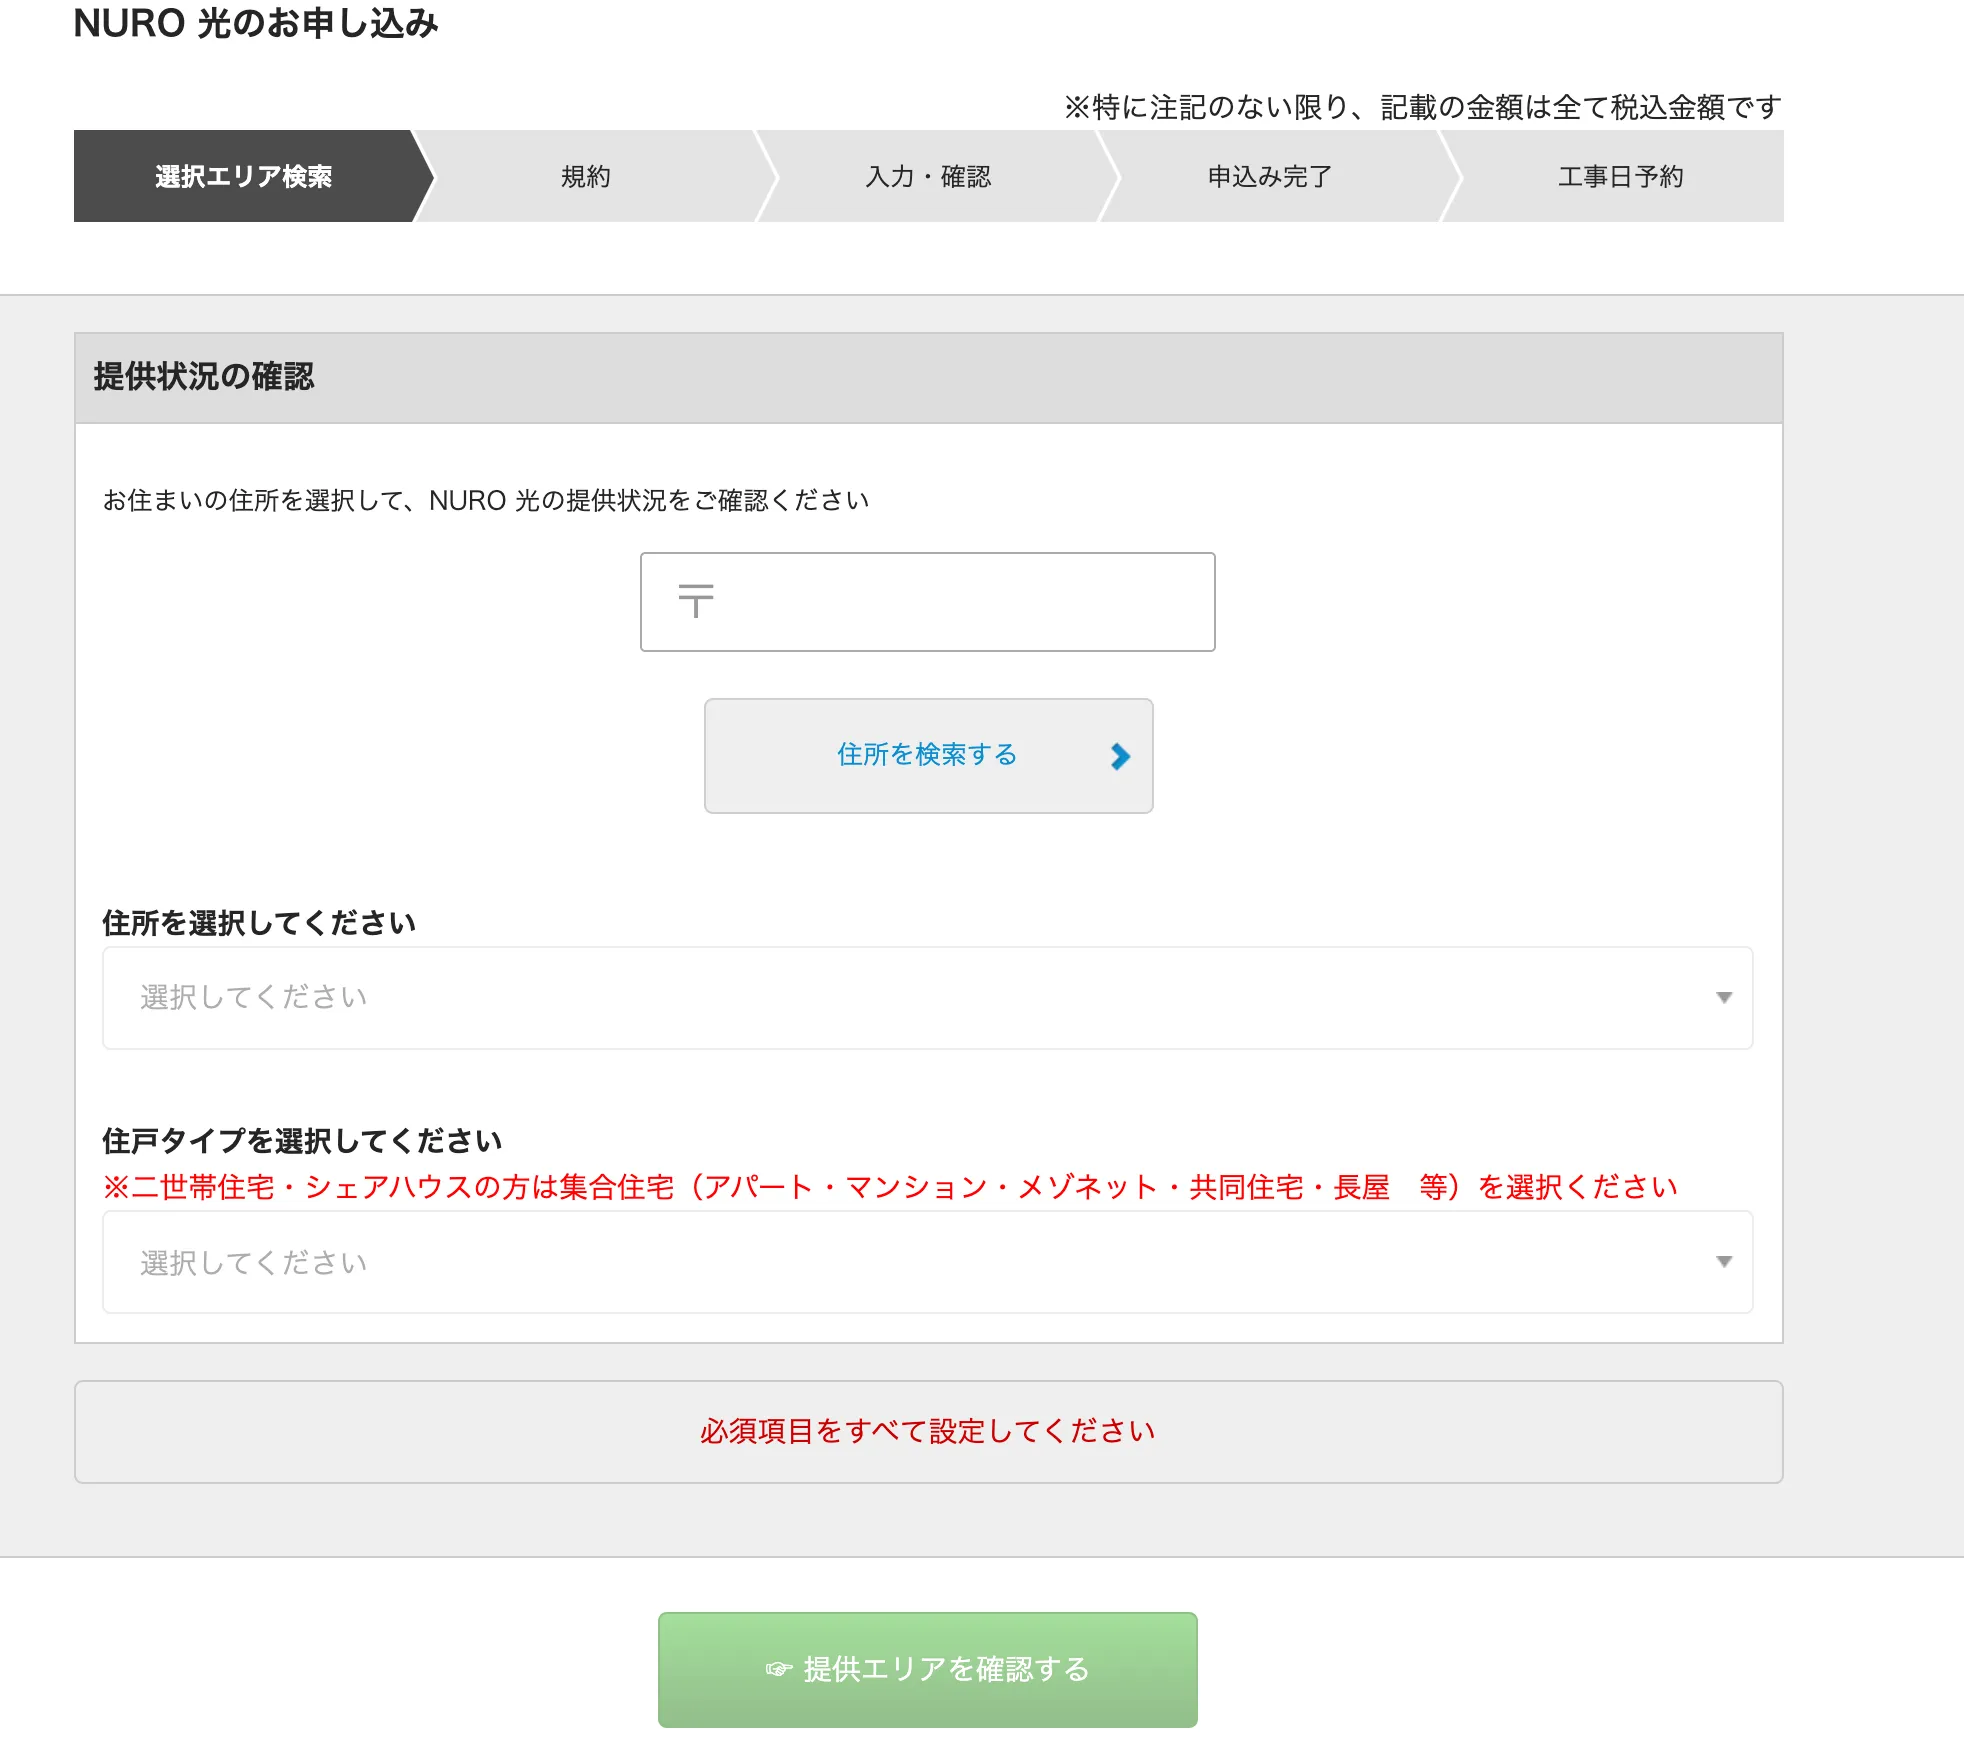Click the postal code input field
This screenshot has width=1964, height=1762.
[x=926, y=600]
